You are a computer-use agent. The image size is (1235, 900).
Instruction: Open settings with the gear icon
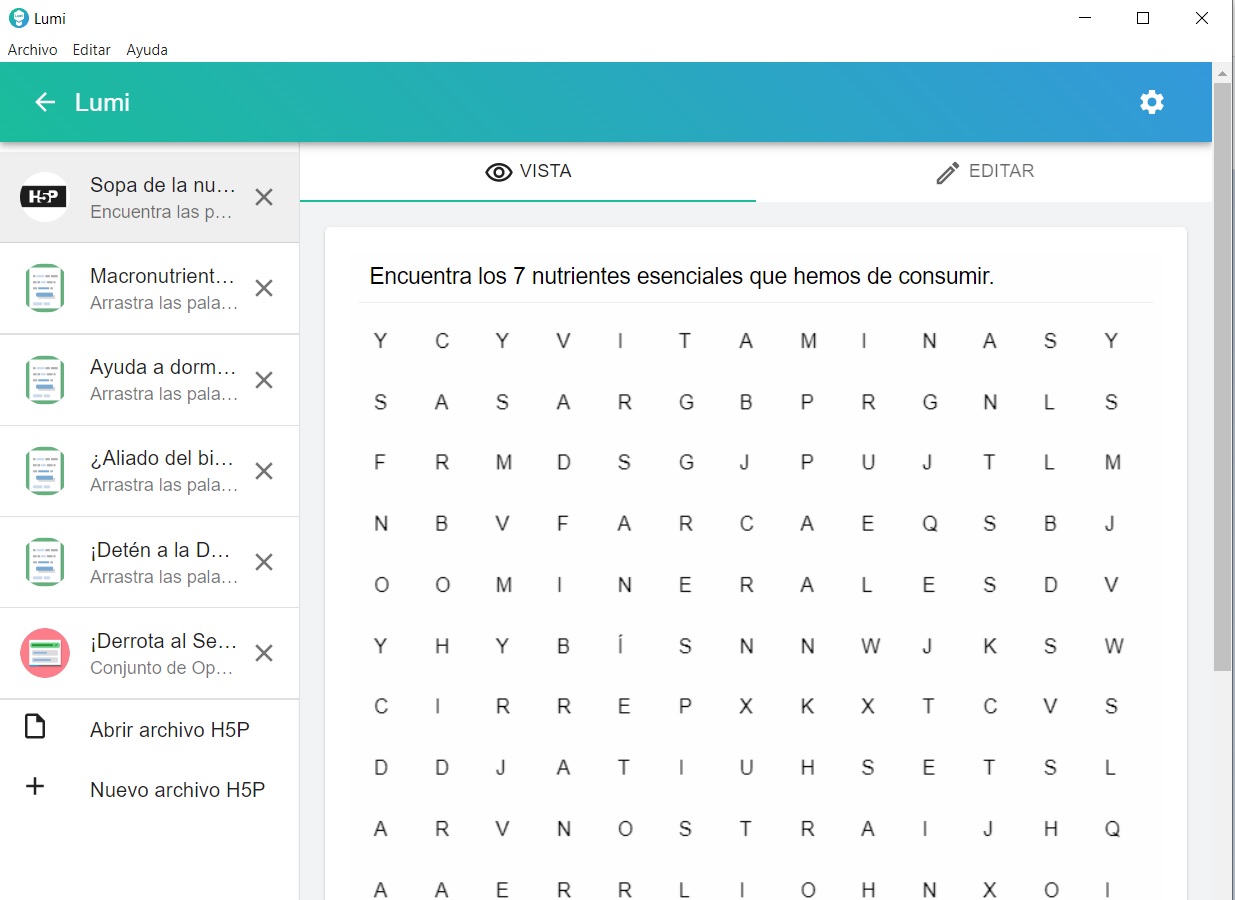(x=1152, y=102)
